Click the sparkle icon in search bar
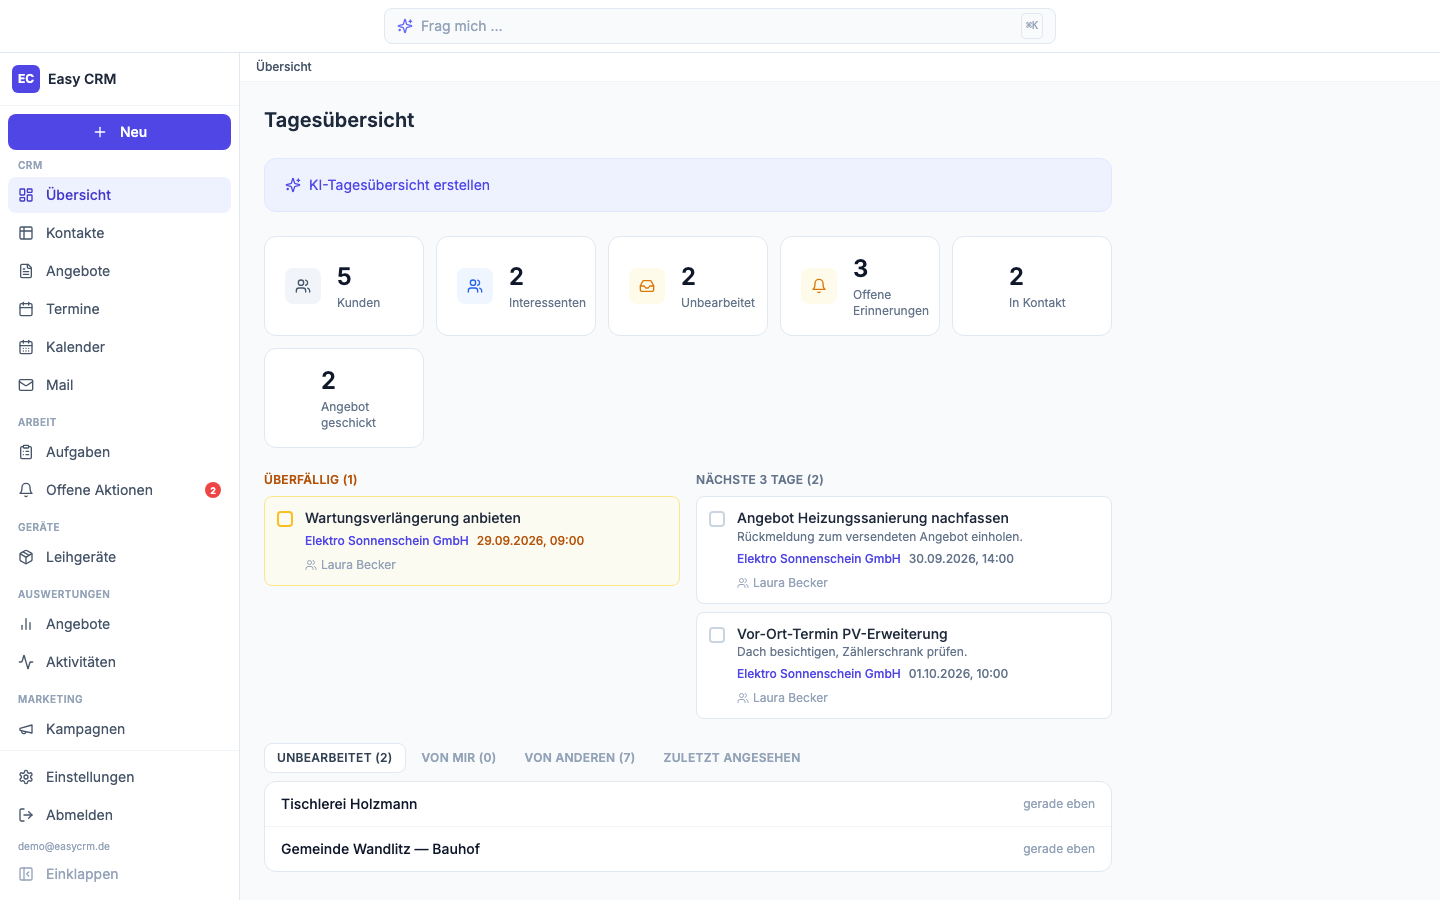The image size is (1440, 900). 405,26
